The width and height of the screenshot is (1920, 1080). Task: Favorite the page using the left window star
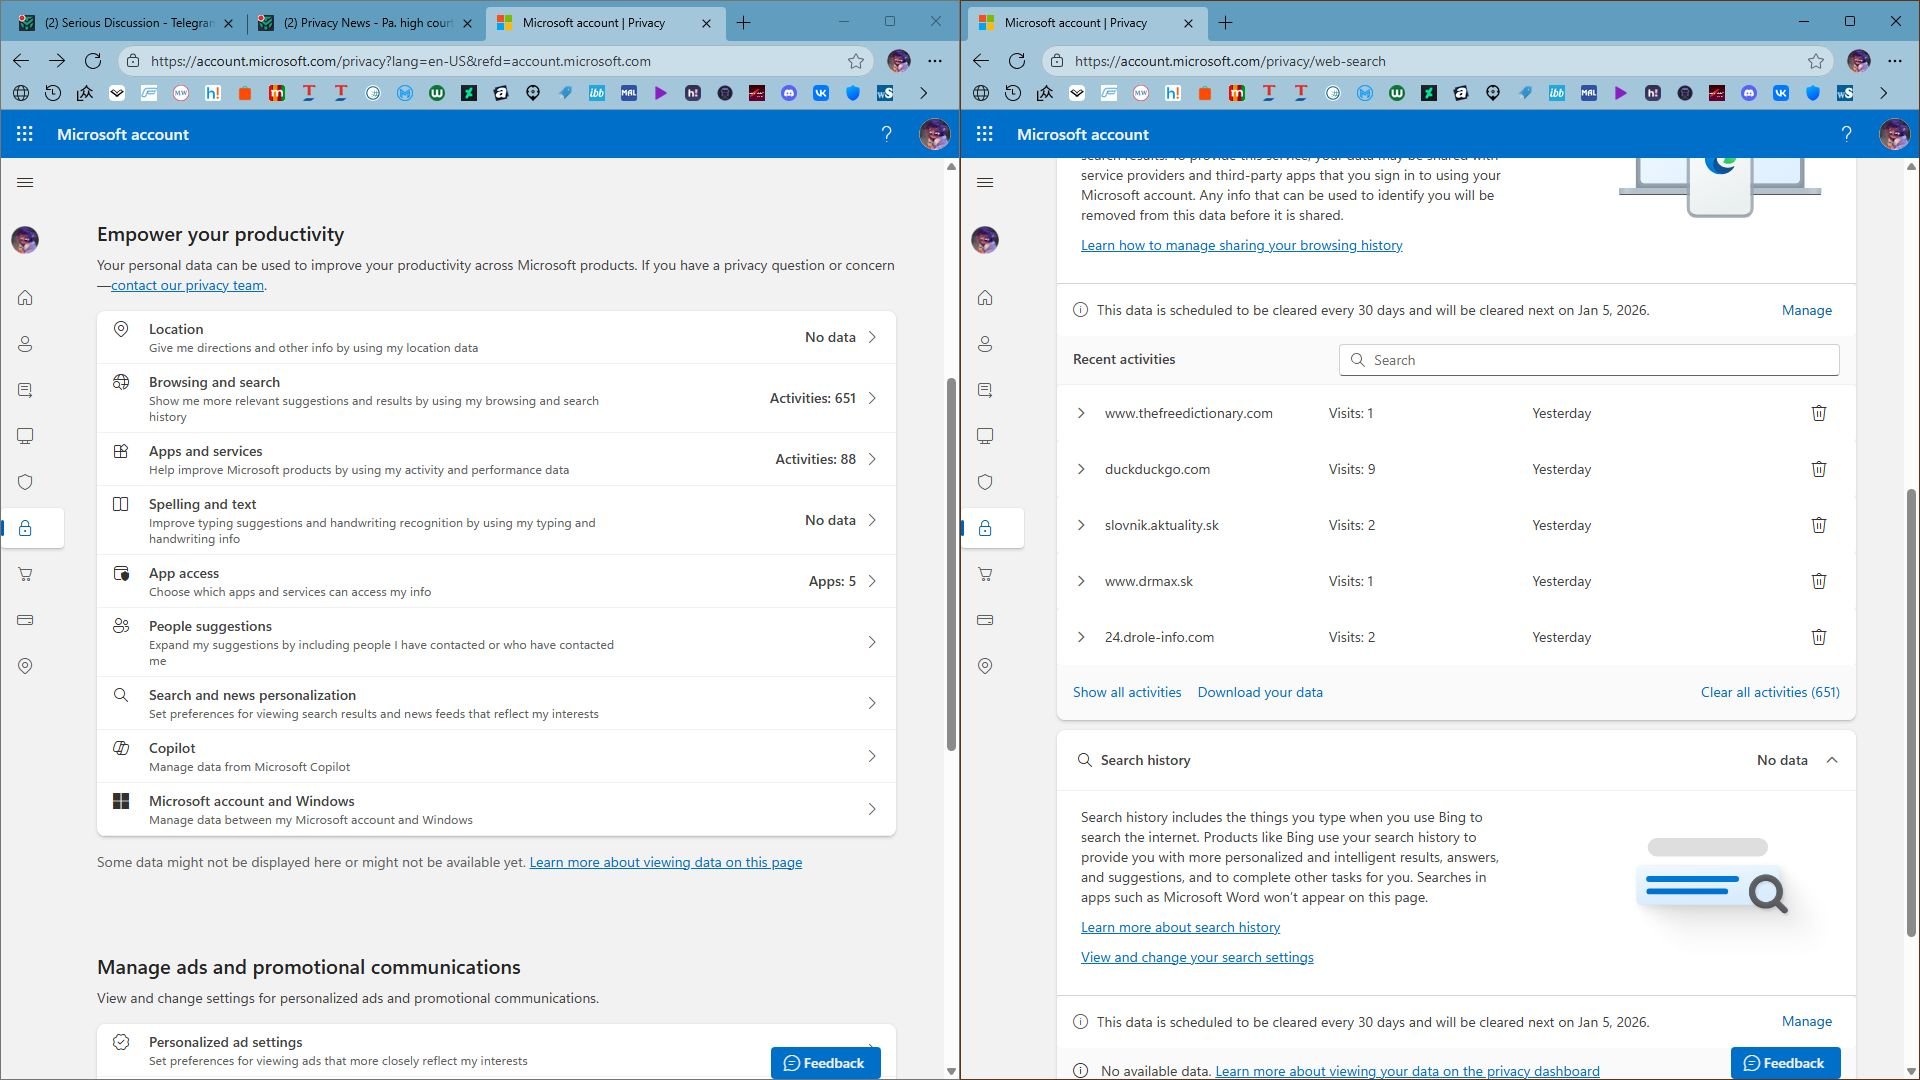pyautogui.click(x=856, y=61)
